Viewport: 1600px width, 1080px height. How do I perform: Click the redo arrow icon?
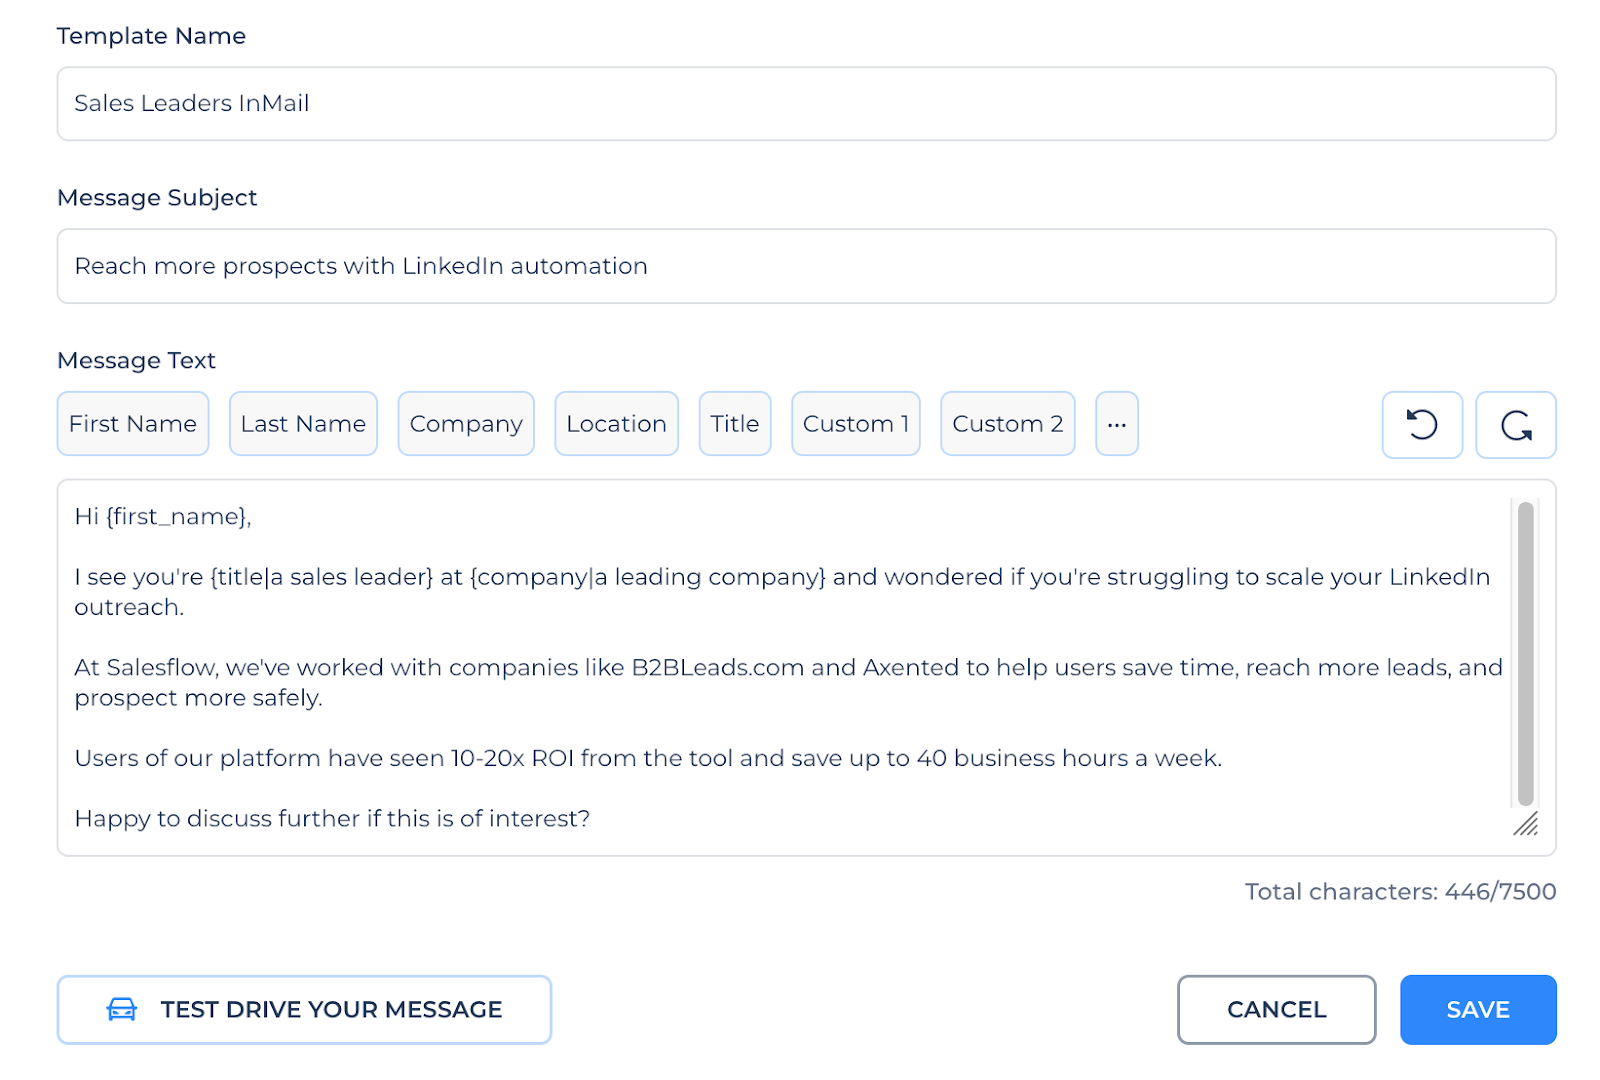point(1515,425)
